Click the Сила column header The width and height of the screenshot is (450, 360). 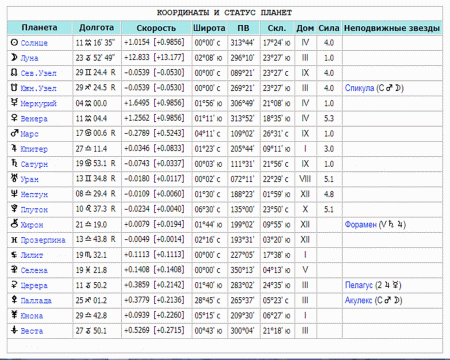pos(329,28)
